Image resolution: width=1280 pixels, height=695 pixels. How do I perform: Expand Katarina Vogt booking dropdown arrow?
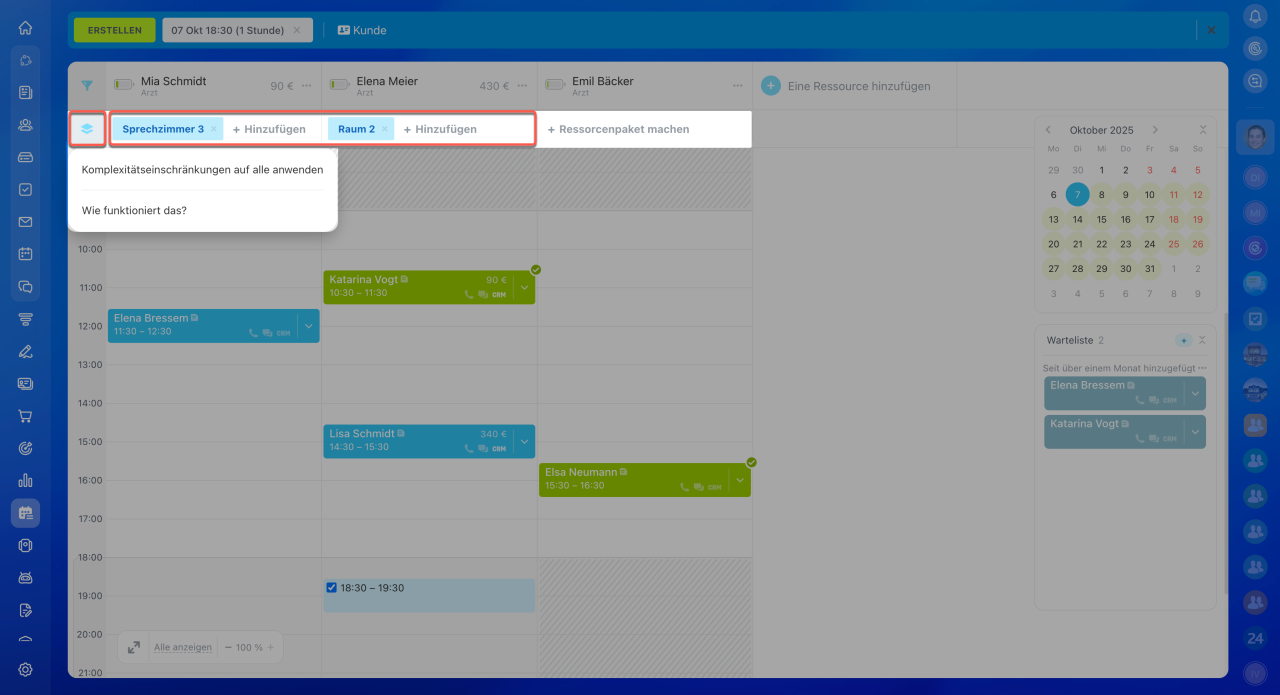coord(525,288)
